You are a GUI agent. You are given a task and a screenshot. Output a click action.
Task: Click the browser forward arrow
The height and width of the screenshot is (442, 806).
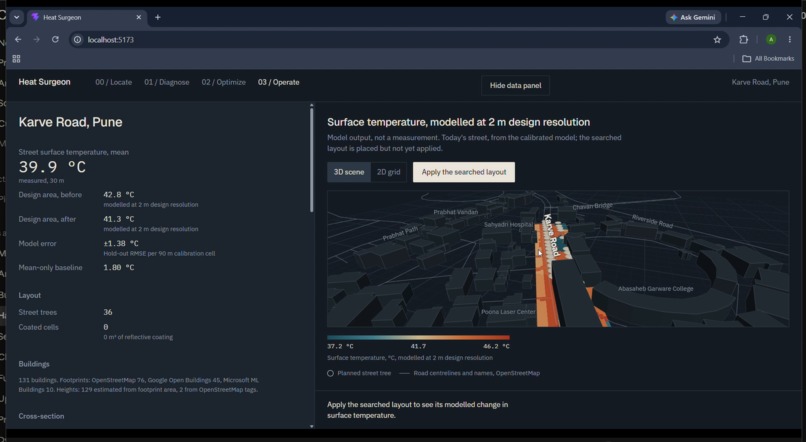point(36,40)
